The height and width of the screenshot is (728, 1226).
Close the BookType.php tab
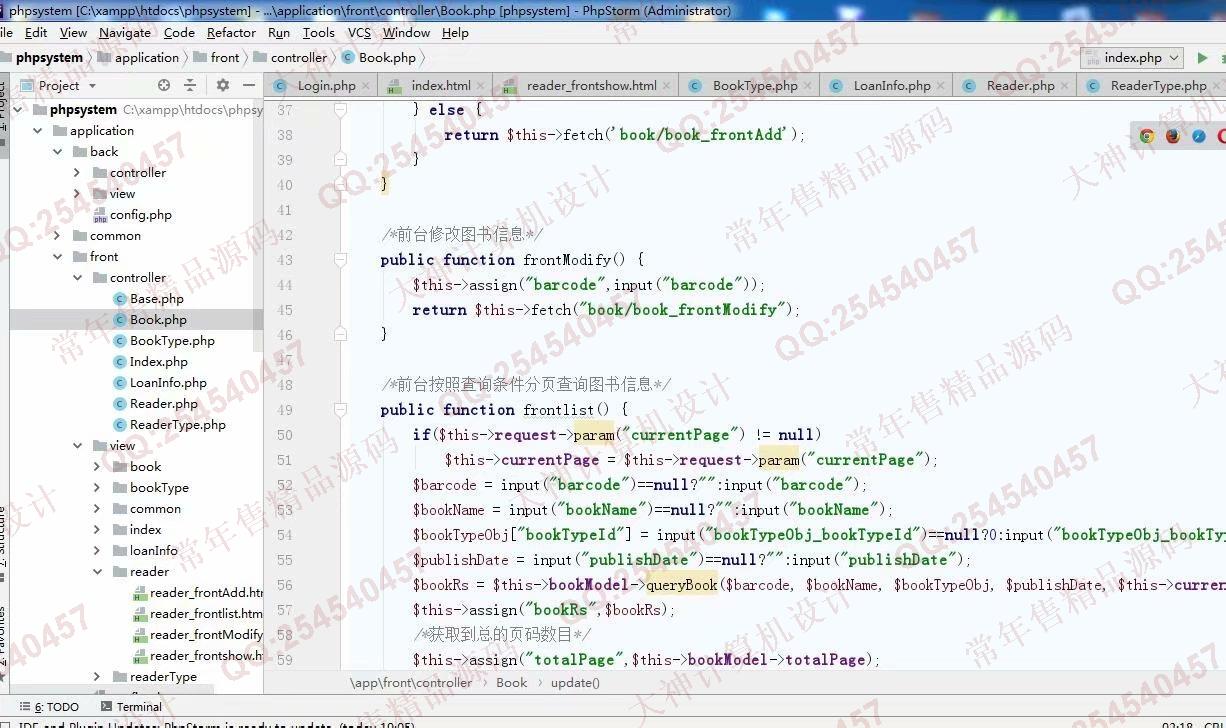point(808,86)
